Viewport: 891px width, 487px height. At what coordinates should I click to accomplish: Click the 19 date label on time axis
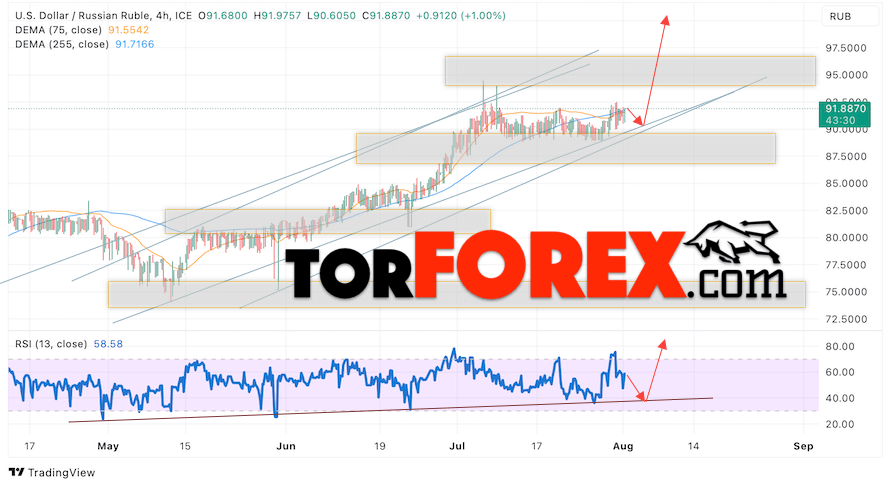(380, 446)
